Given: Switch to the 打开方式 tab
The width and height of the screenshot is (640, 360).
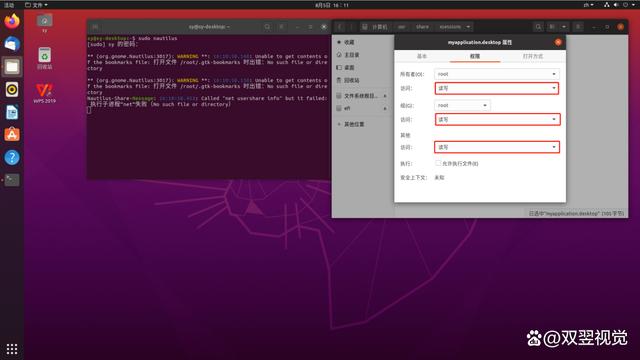Looking at the screenshot, I should [x=533, y=56].
